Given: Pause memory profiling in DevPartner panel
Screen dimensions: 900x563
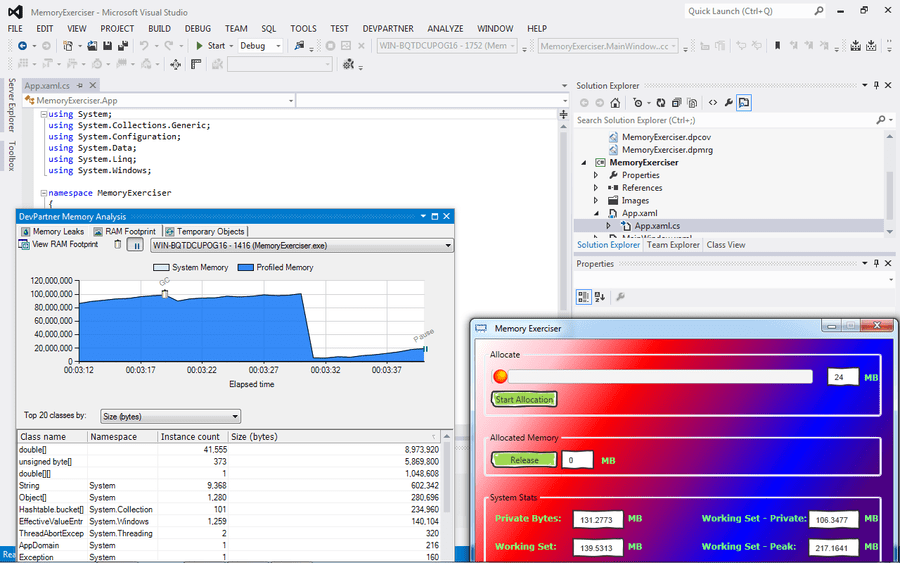Looking at the screenshot, I should (134, 245).
